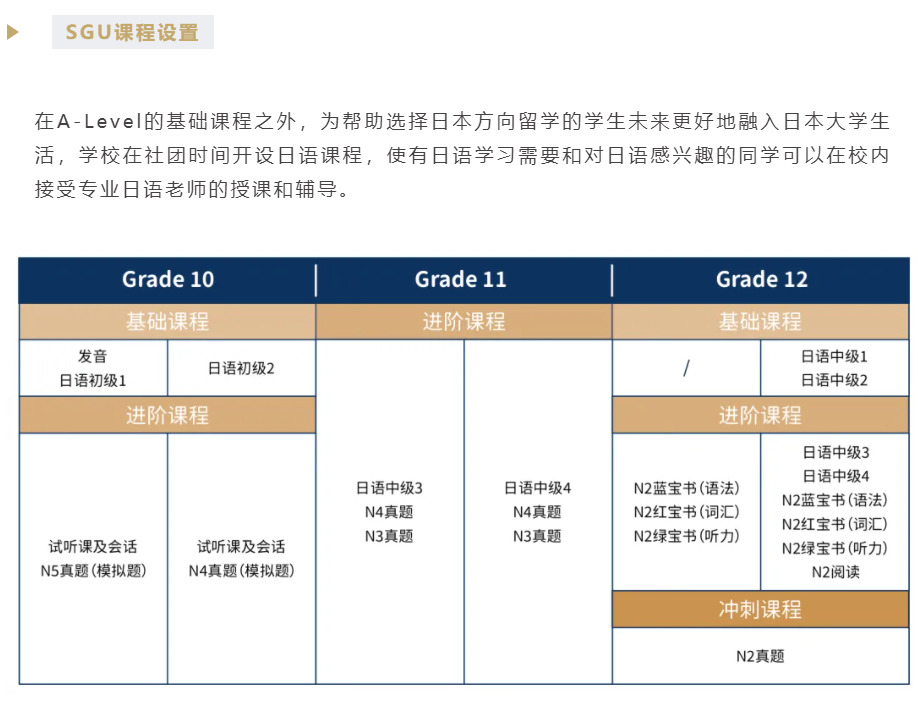Image resolution: width=918 pixels, height=704 pixels.
Task: Click the Grade 10 column header
Action: point(168,280)
